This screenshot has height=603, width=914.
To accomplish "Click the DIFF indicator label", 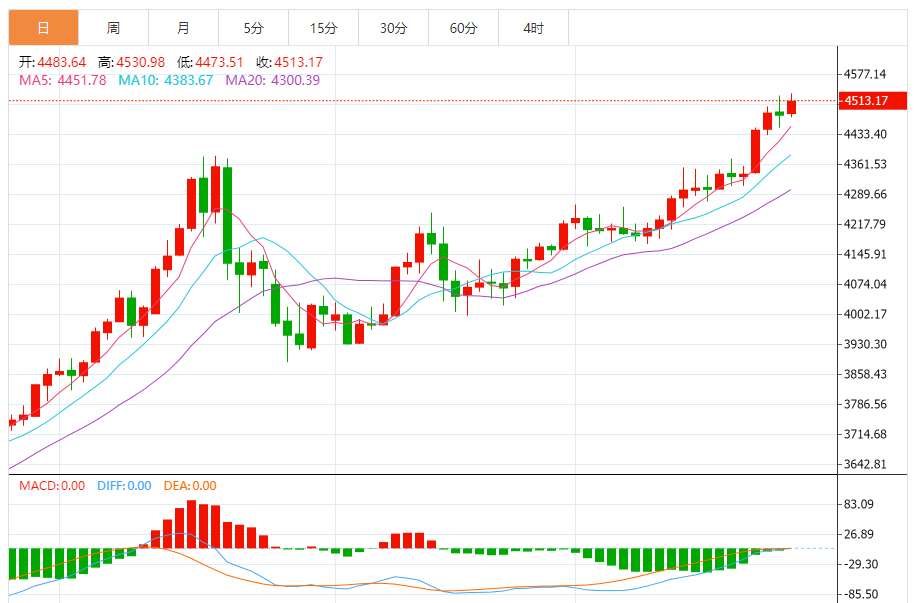I will [124, 486].
